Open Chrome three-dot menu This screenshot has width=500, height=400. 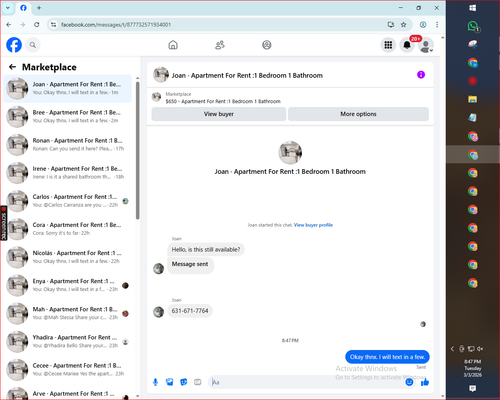(x=437, y=25)
